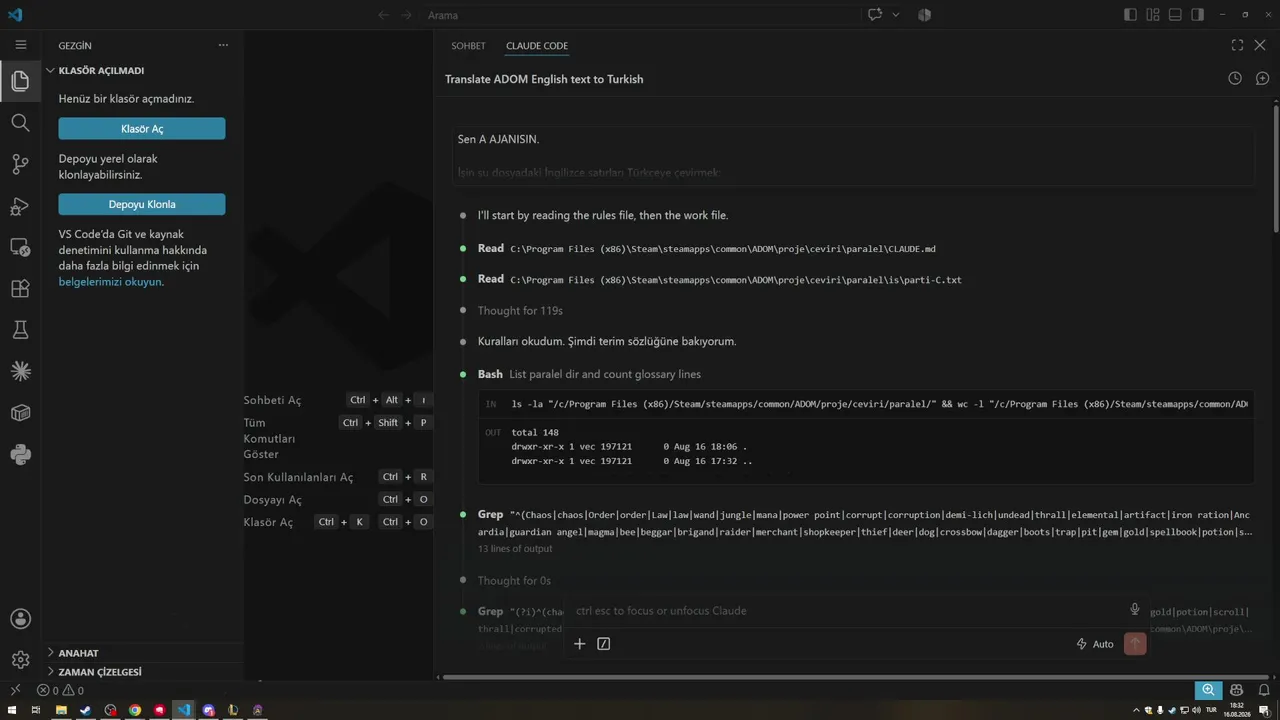Image resolution: width=1280 pixels, height=720 pixels.
Task: Open the belgelerimizi okuyun link
Action: (110, 282)
